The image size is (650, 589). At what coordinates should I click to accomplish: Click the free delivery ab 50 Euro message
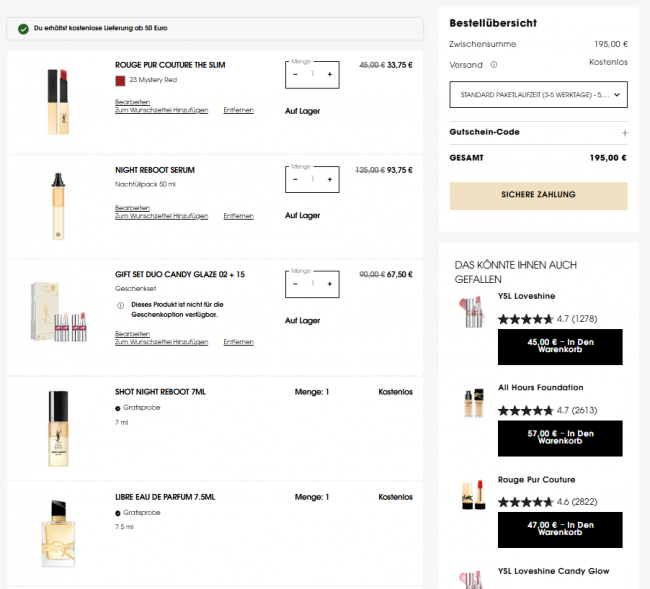tap(101, 28)
